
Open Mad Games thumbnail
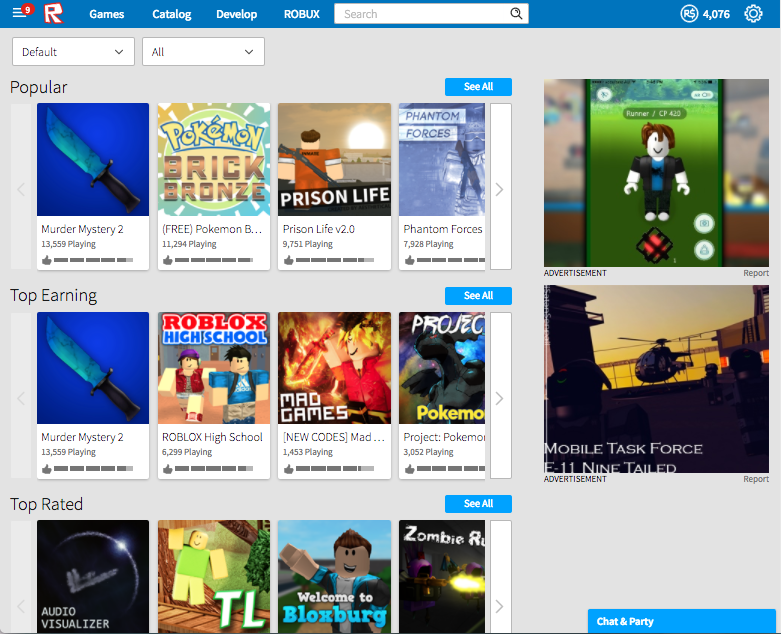pos(335,368)
